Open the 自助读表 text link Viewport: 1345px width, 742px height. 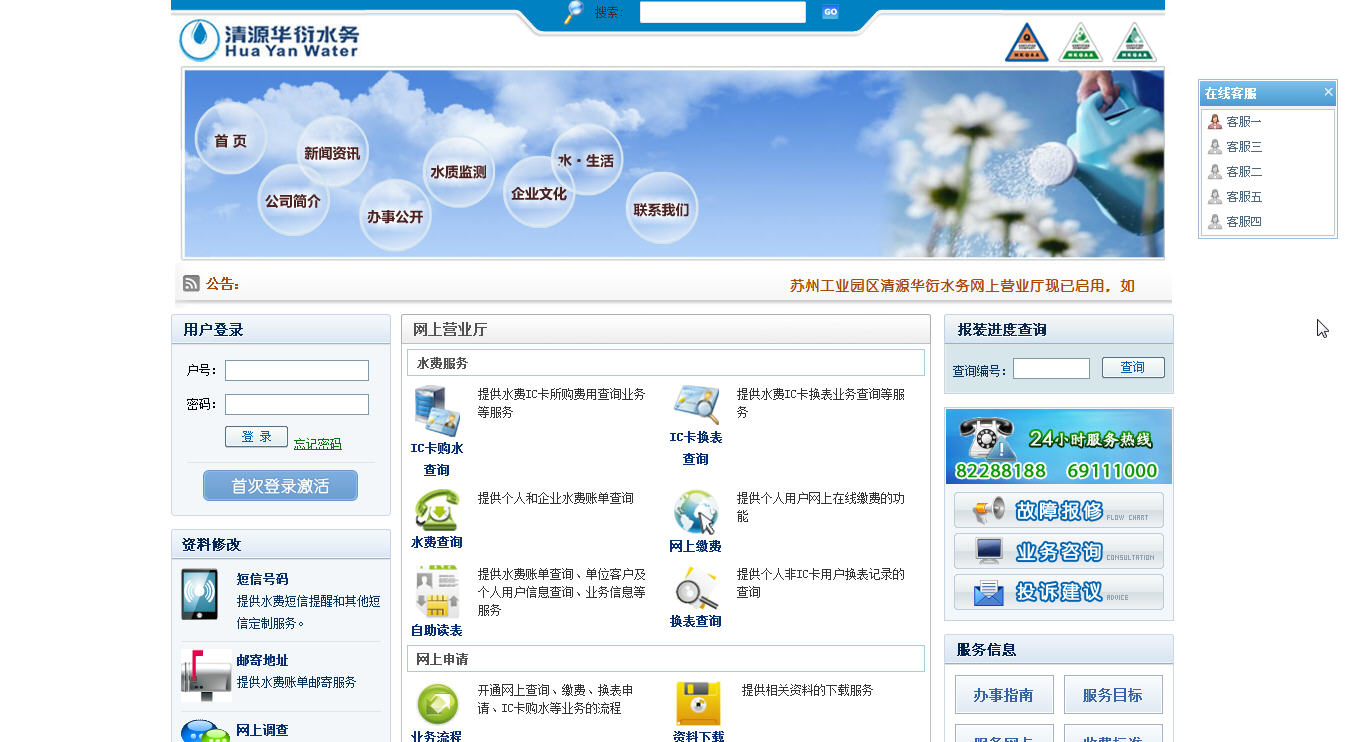click(437, 630)
